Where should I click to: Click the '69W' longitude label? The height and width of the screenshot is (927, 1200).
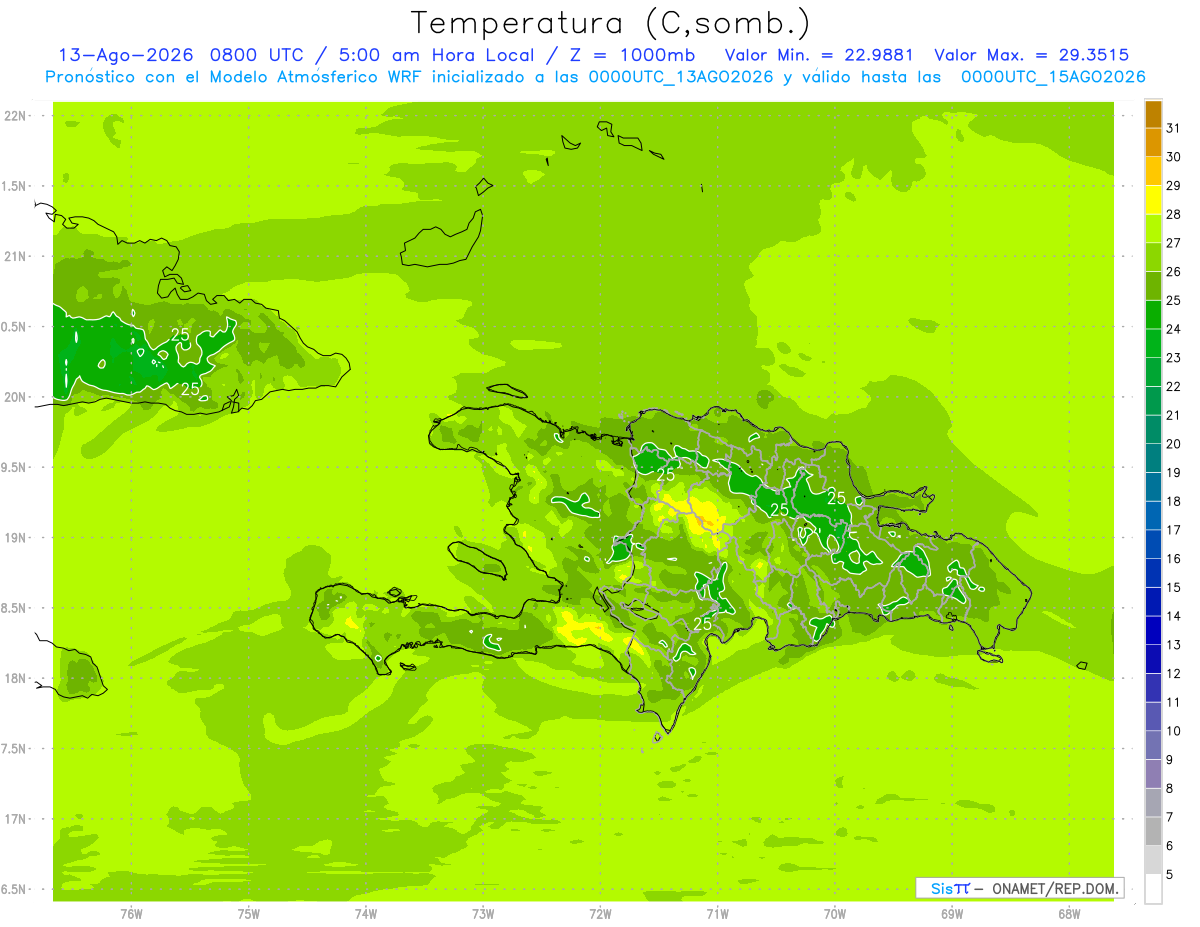click(952, 914)
